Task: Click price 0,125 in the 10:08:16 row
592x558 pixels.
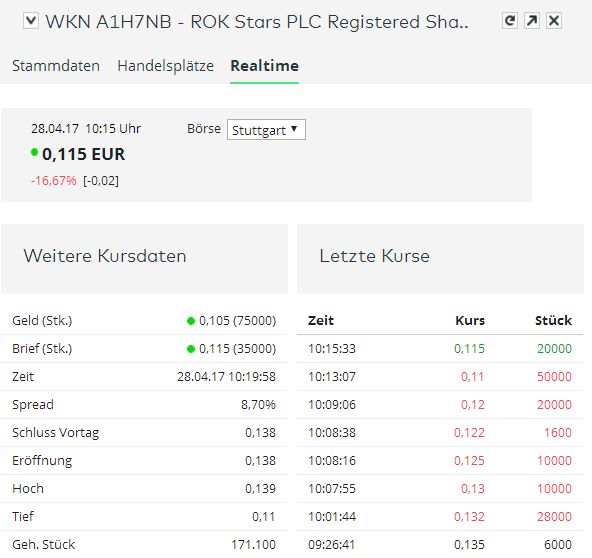Action: coord(469,461)
